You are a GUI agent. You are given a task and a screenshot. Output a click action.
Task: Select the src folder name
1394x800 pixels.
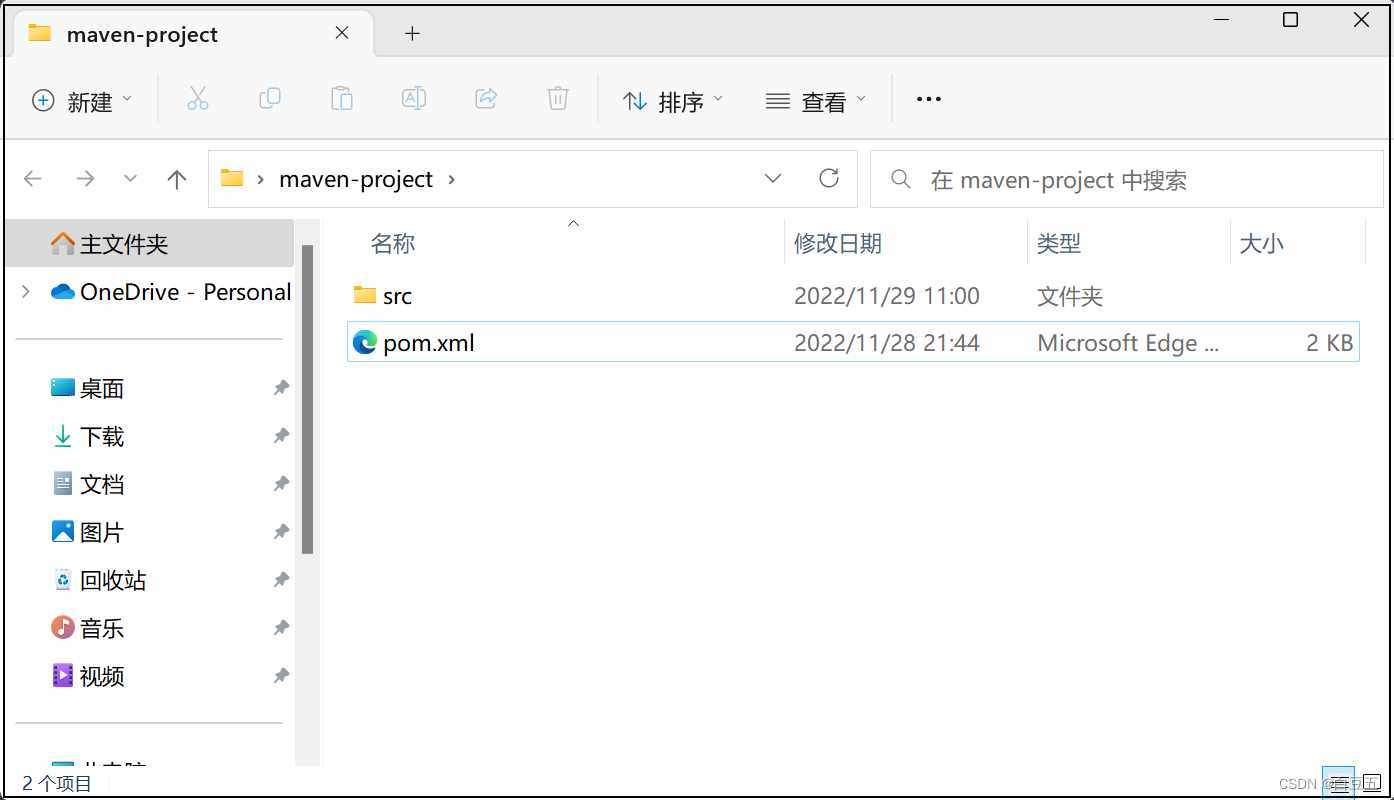[x=397, y=296]
